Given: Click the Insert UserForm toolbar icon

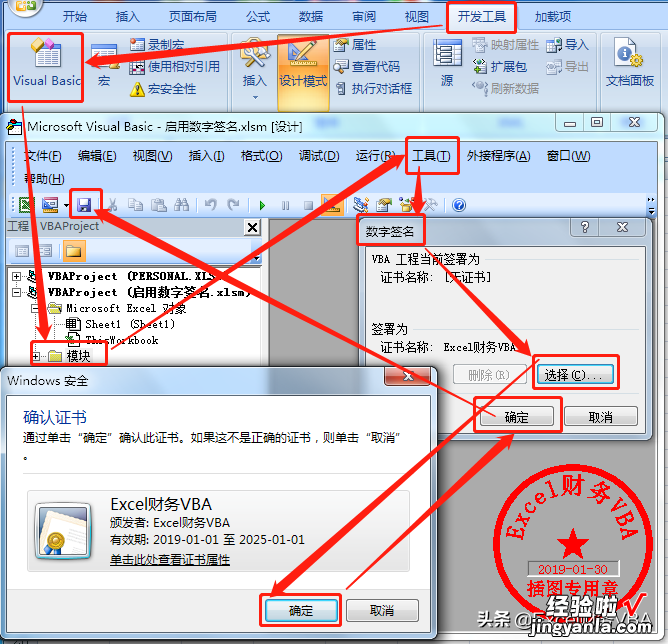Looking at the screenshot, I should [x=50, y=205].
